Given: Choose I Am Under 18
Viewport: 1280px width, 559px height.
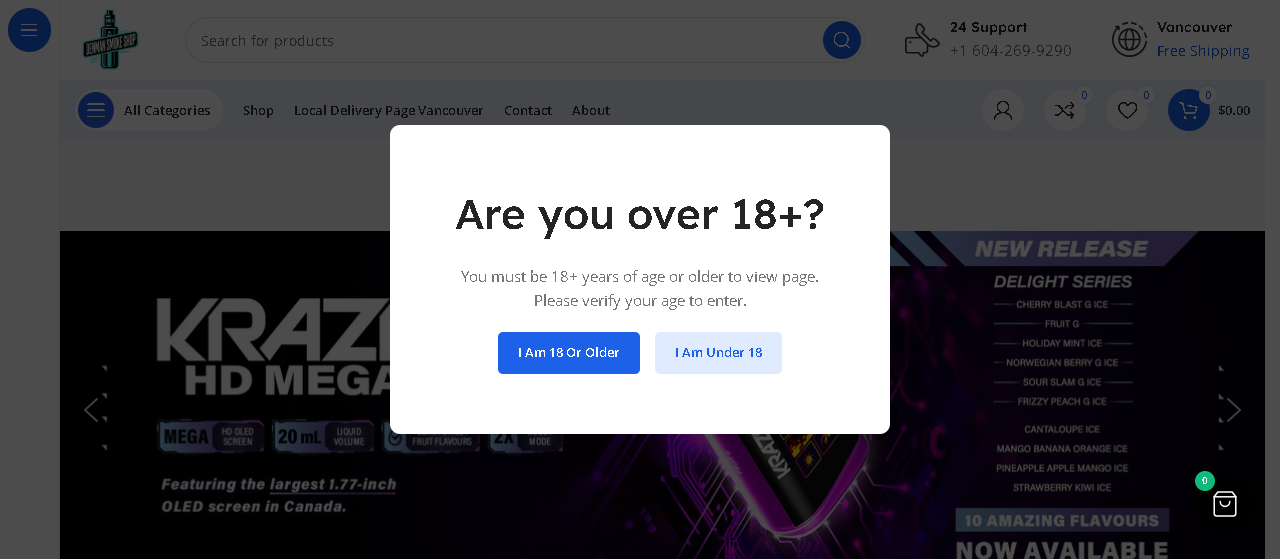Looking at the screenshot, I should point(718,353).
